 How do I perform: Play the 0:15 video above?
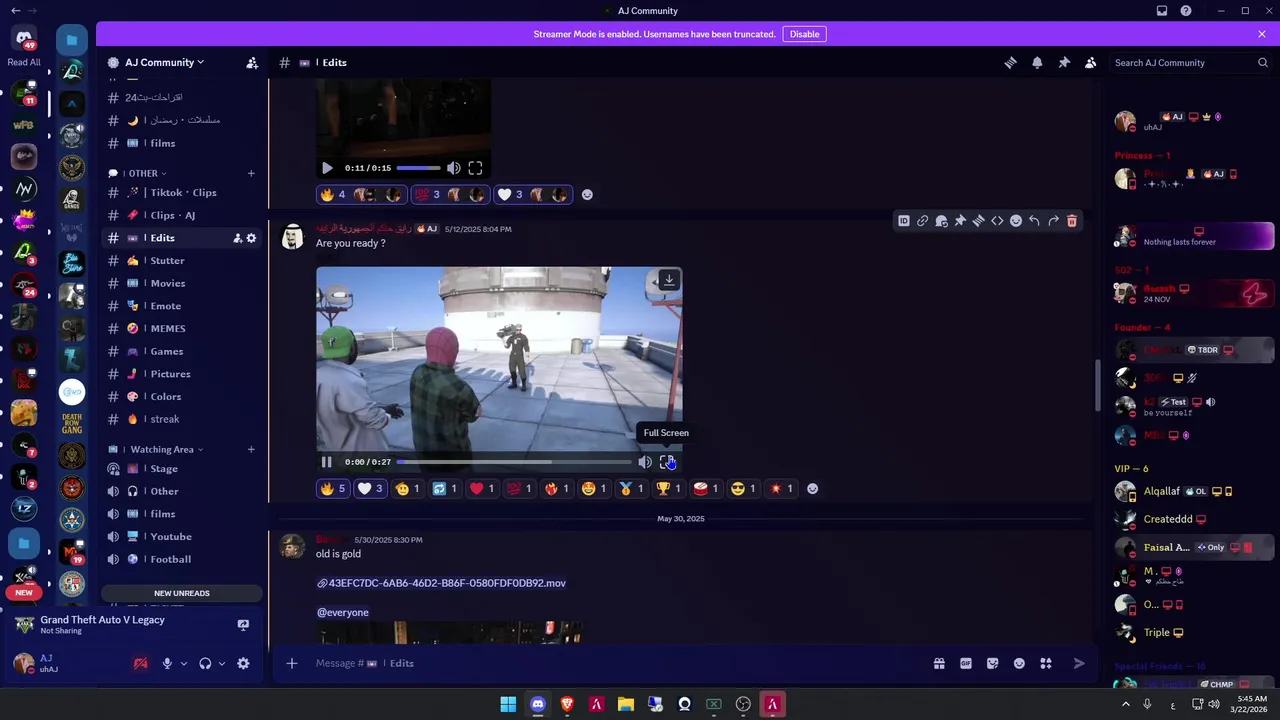click(327, 168)
